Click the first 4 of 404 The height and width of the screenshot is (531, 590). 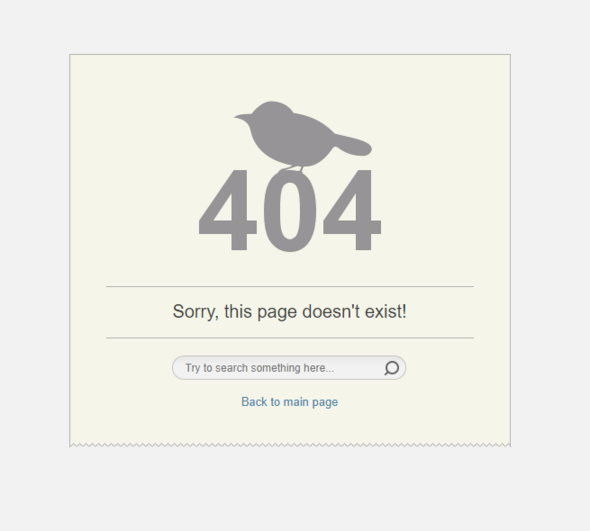228,210
